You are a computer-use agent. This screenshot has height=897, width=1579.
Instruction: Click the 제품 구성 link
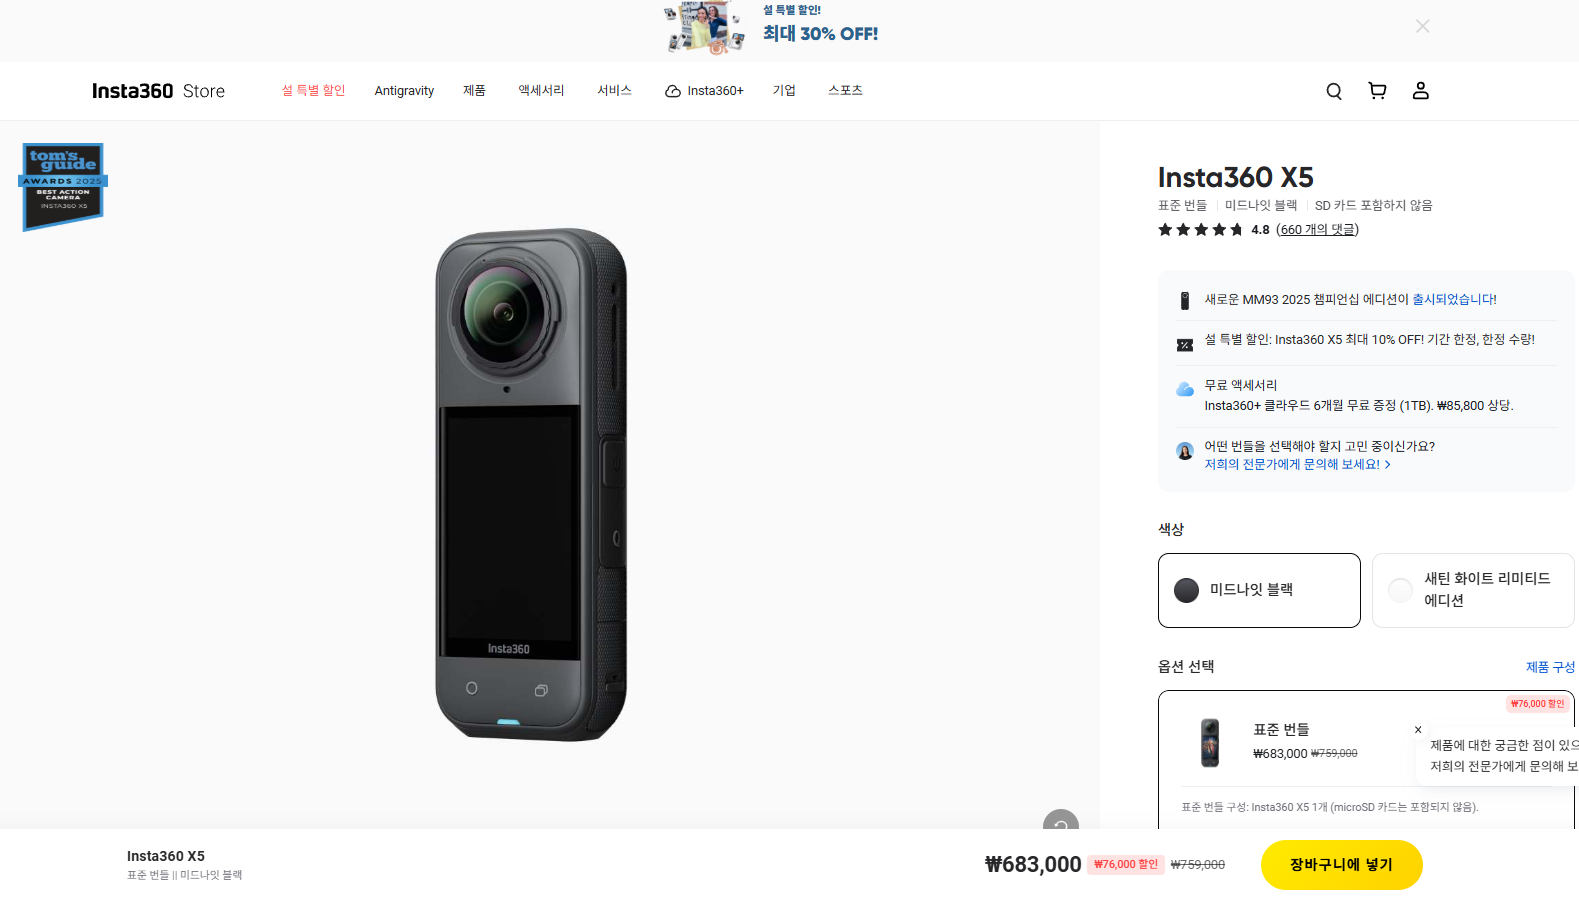[1549, 667]
